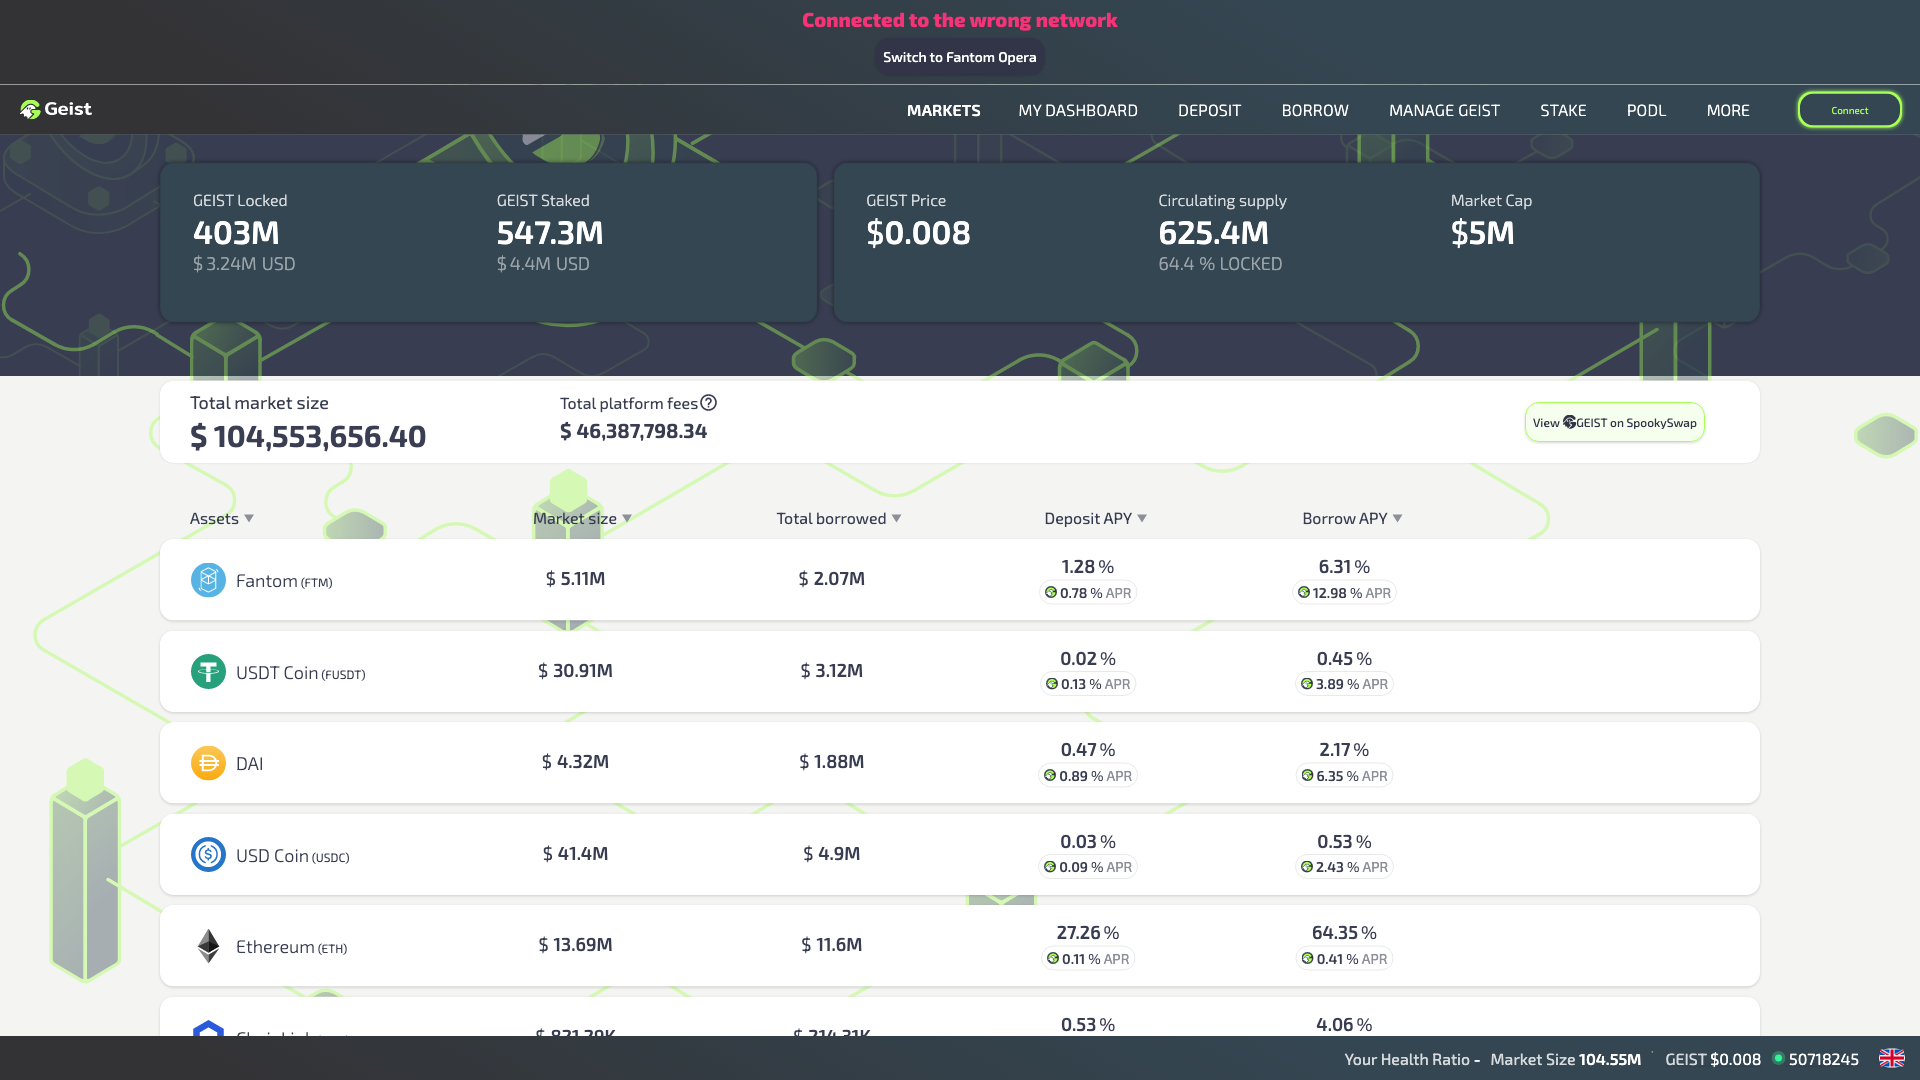Screen dimensions: 1920x1080
Task: Click Geist icon beside USDC 0.09 % APR
Action: (1050, 867)
